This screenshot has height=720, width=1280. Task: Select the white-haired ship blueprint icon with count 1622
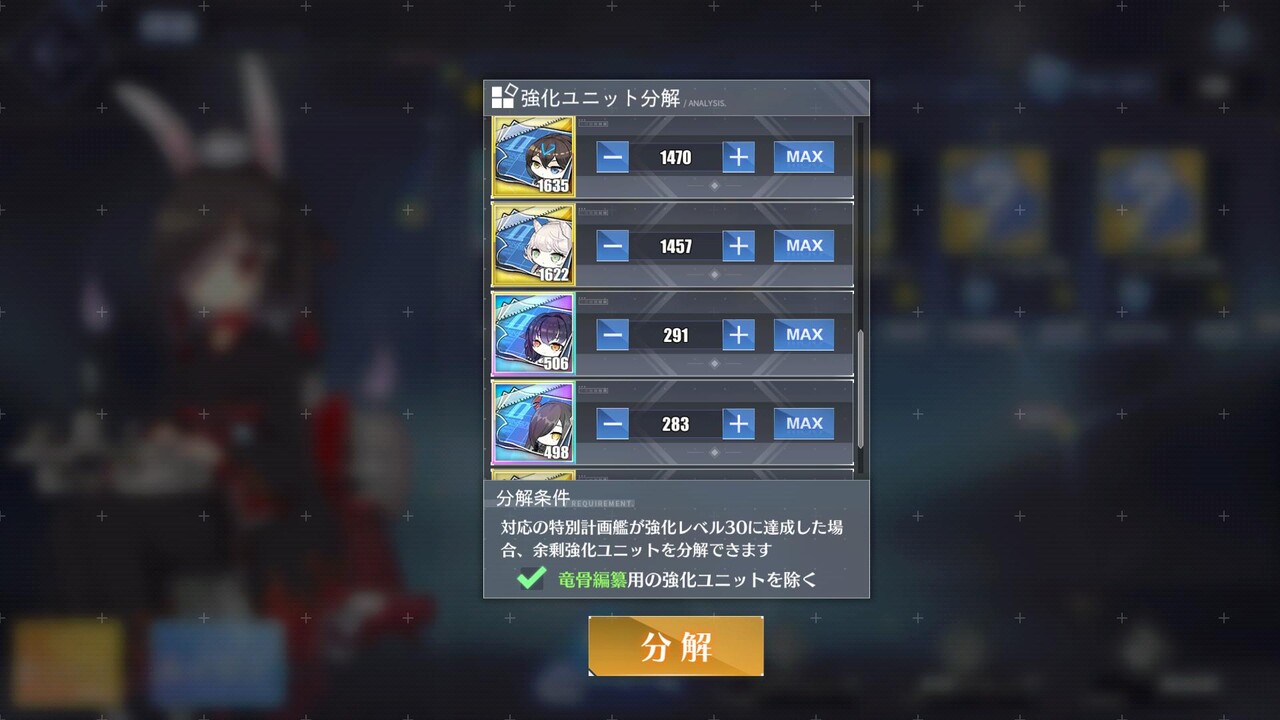tap(534, 245)
